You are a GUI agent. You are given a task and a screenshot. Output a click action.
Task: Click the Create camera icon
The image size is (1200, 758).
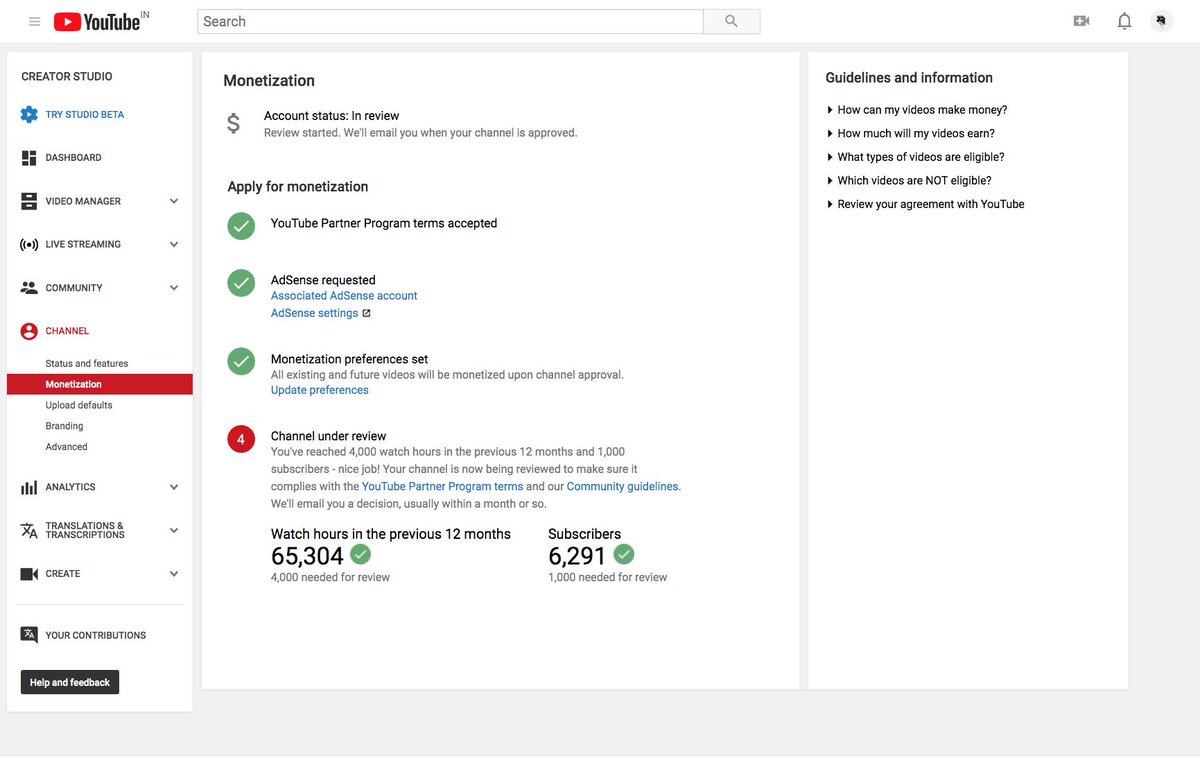tap(29, 574)
